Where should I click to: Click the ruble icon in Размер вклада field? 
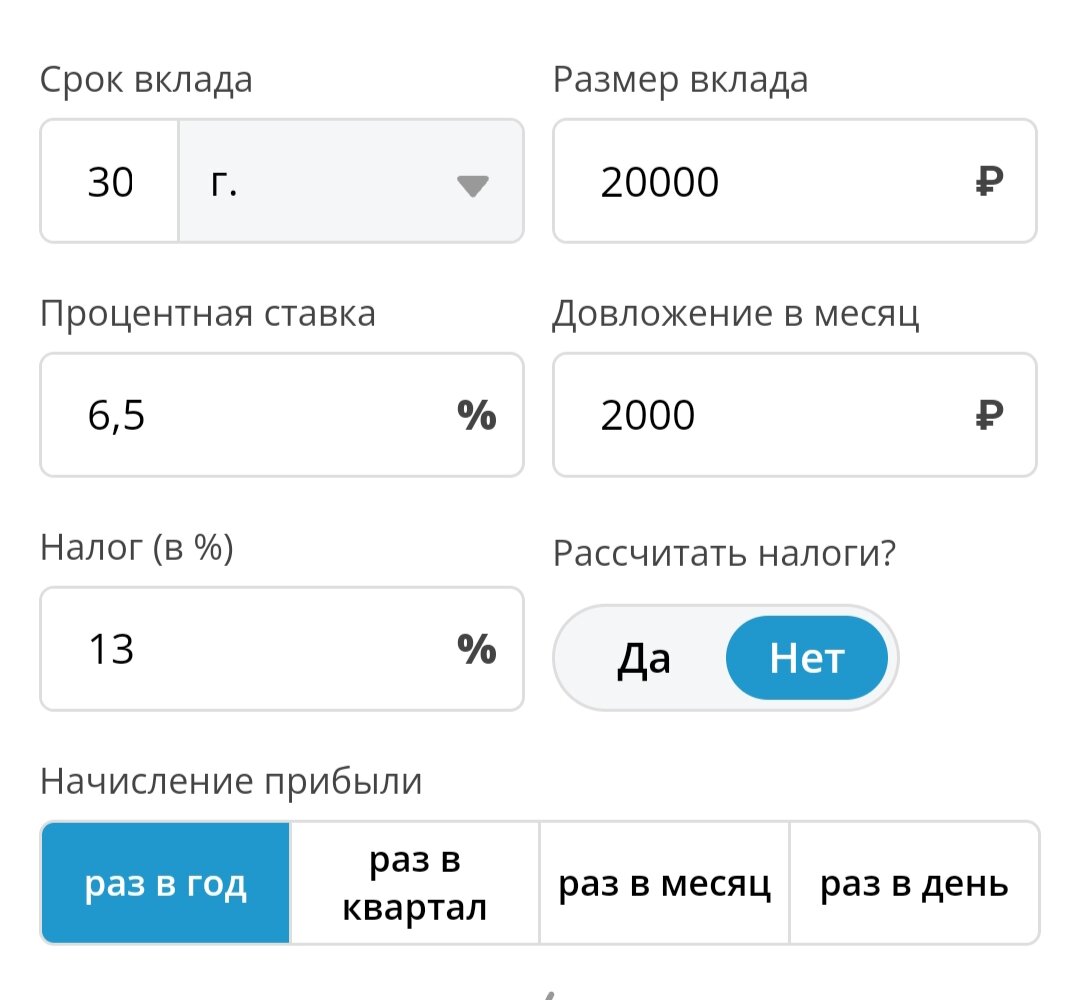coord(986,181)
